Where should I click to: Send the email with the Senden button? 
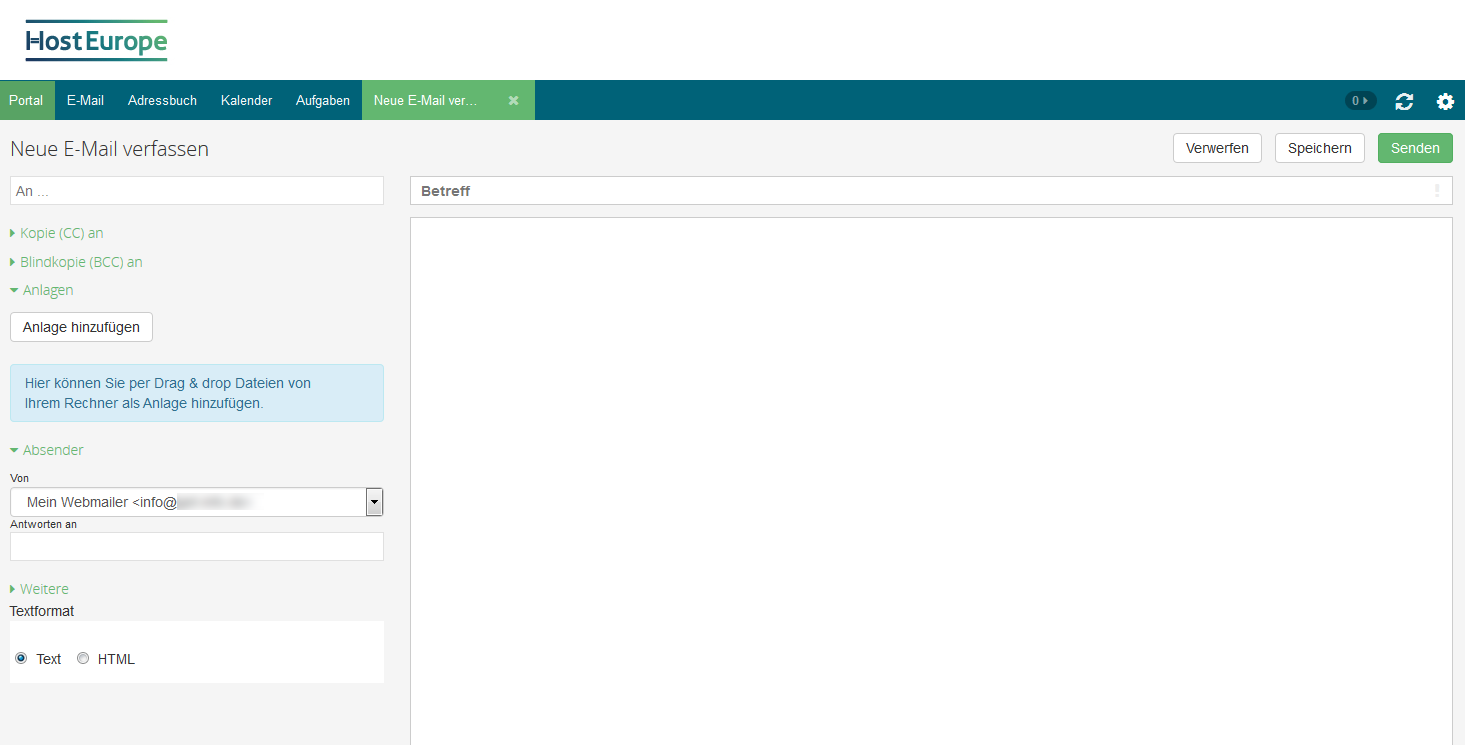pyautogui.click(x=1414, y=147)
